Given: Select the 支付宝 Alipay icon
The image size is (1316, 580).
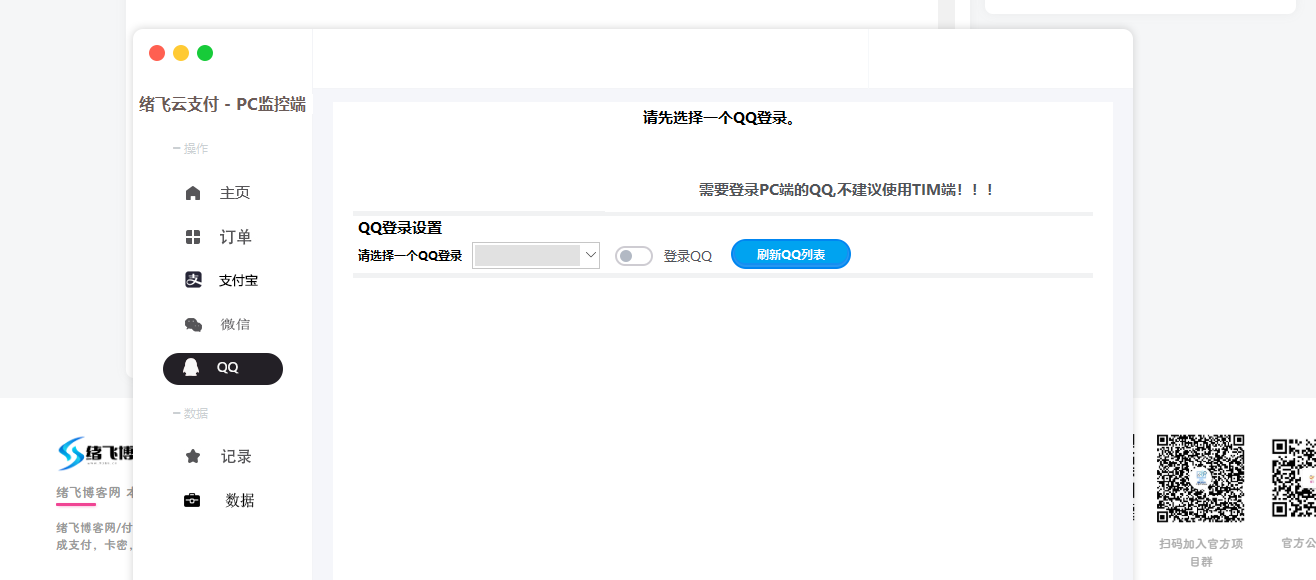Looking at the screenshot, I should [x=192, y=280].
